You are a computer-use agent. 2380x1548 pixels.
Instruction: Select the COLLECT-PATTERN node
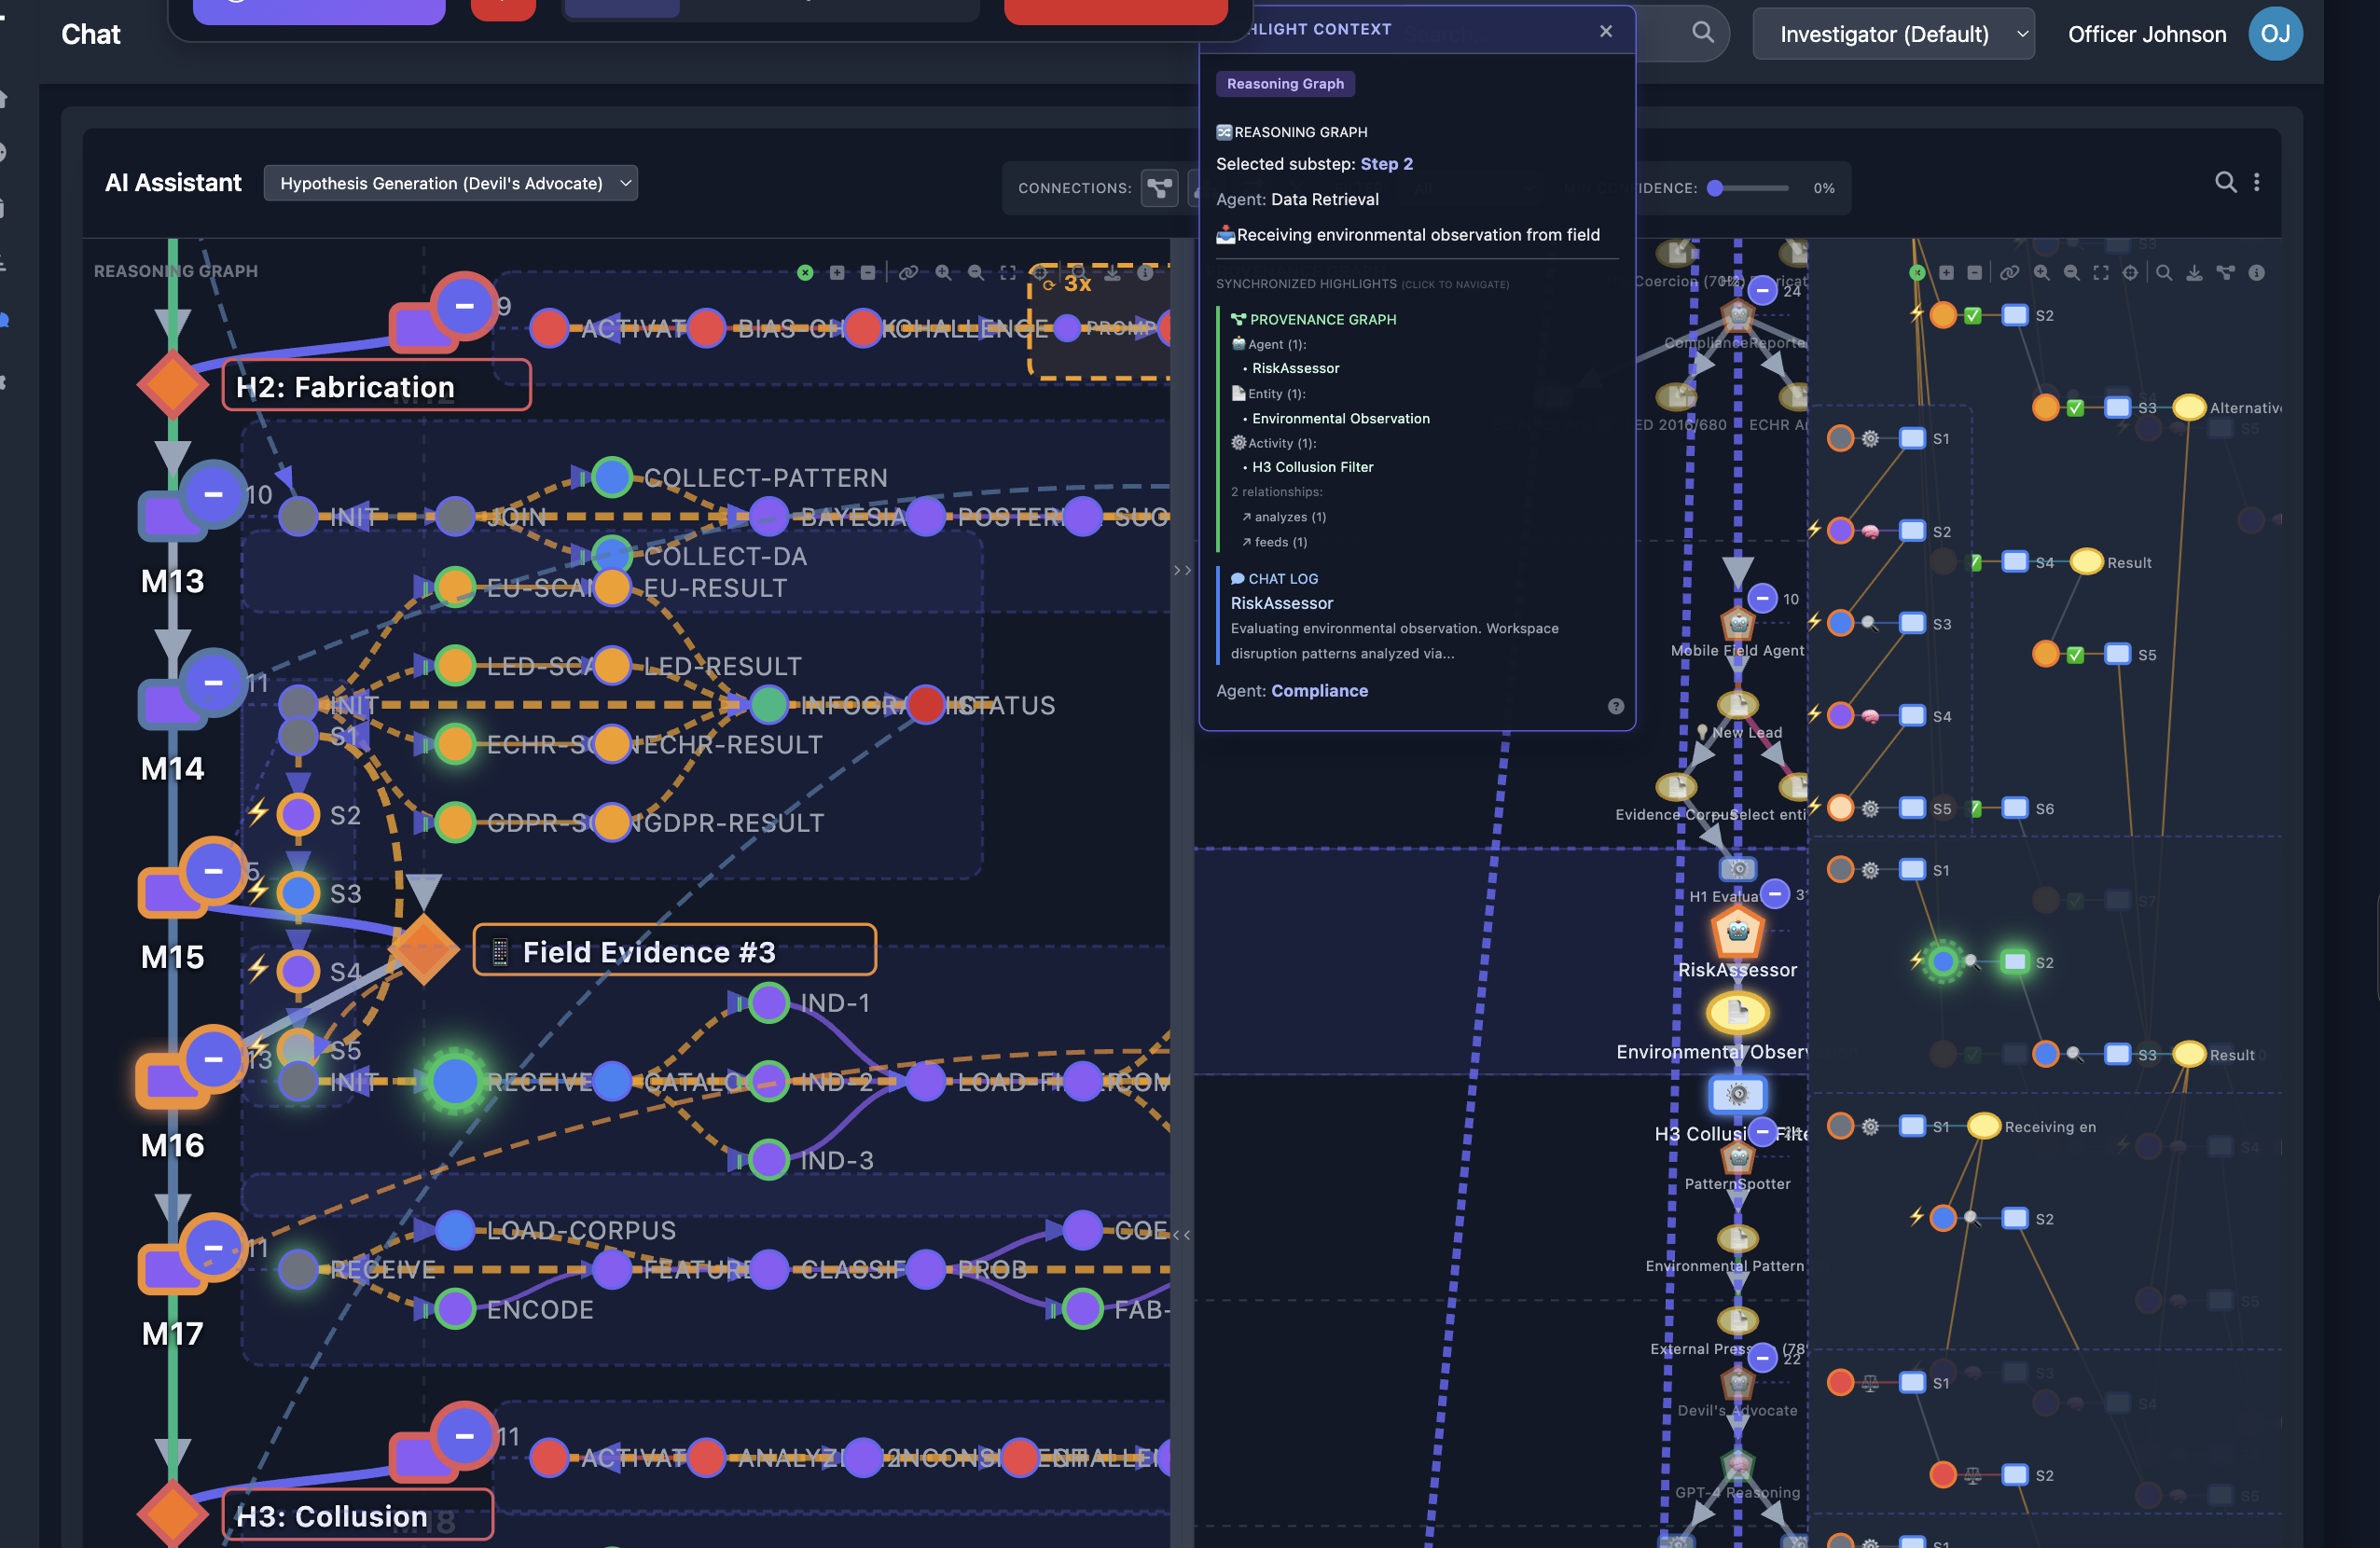(612, 477)
